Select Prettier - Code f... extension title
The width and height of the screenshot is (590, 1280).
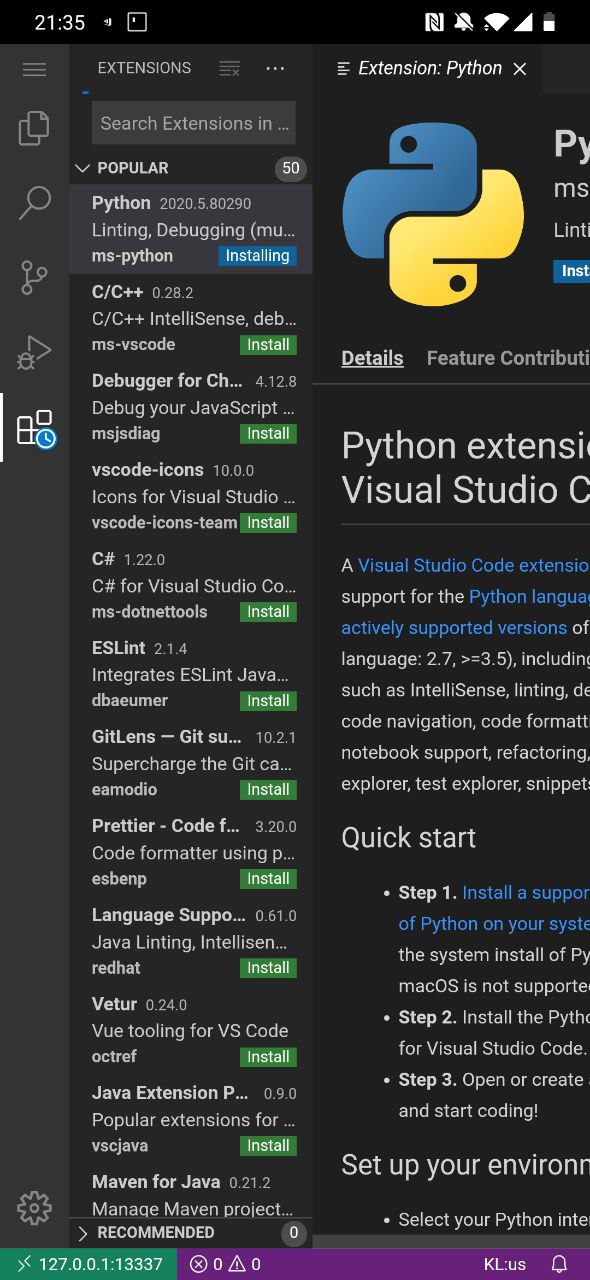point(167,826)
